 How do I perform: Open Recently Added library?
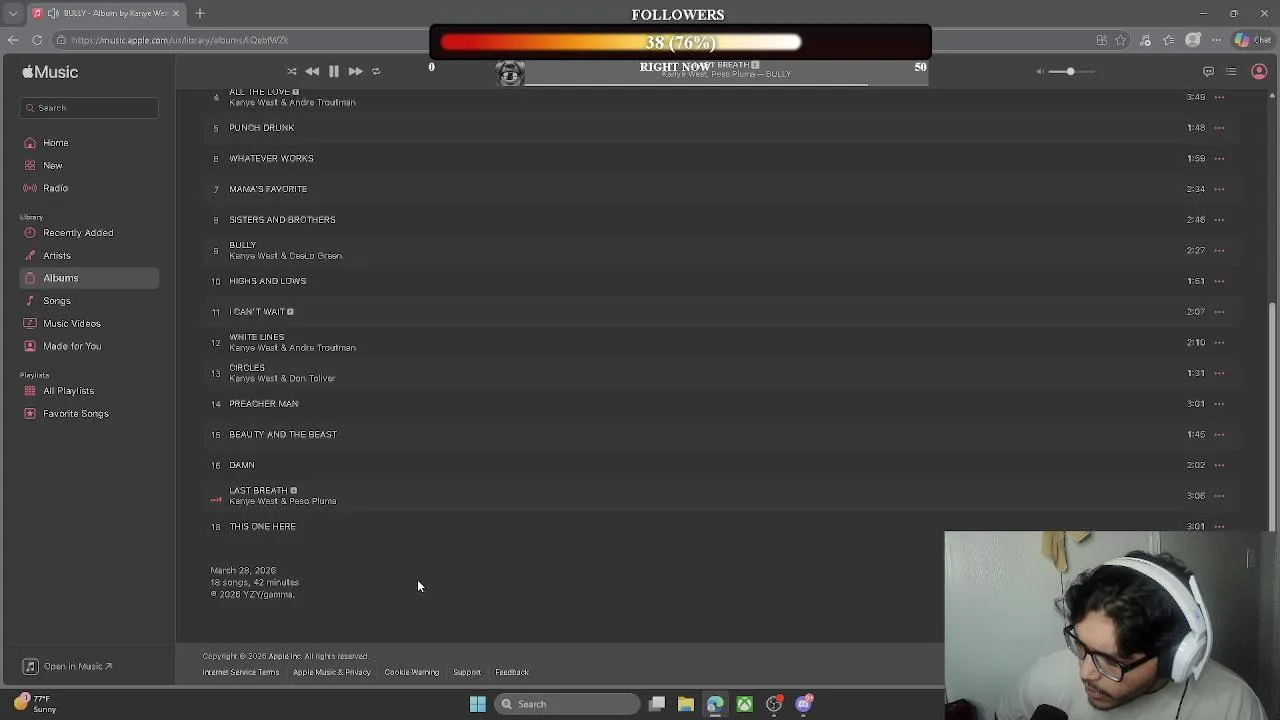pyautogui.click(x=78, y=233)
